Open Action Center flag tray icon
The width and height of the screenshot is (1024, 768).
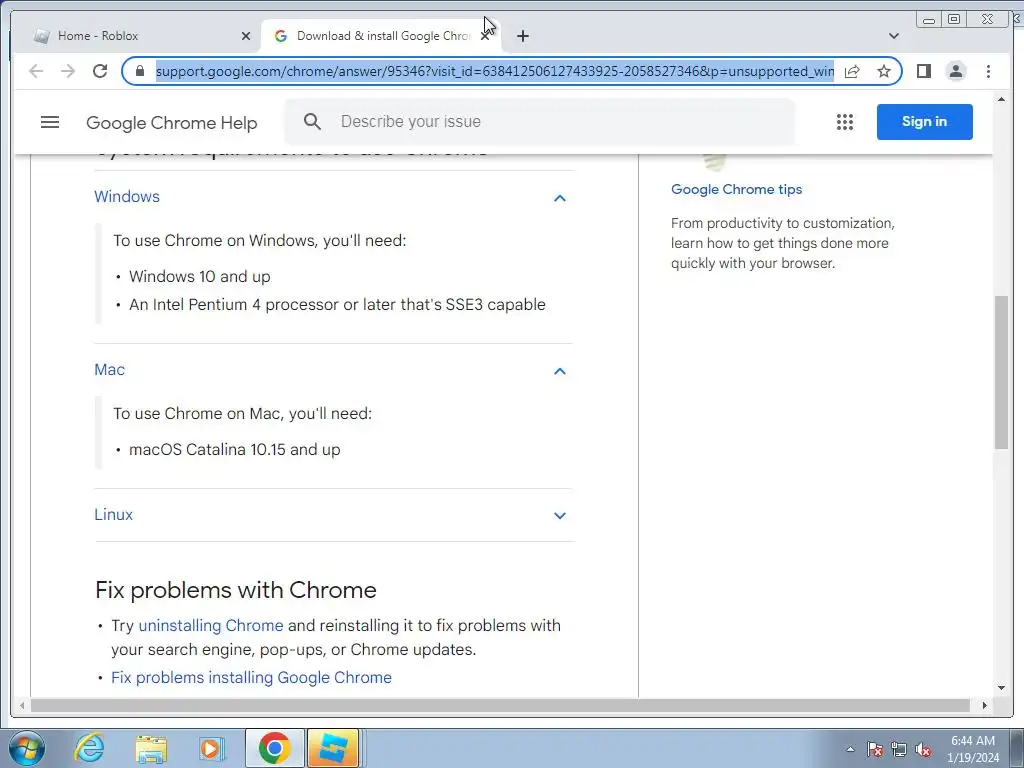click(x=875, y=749)
